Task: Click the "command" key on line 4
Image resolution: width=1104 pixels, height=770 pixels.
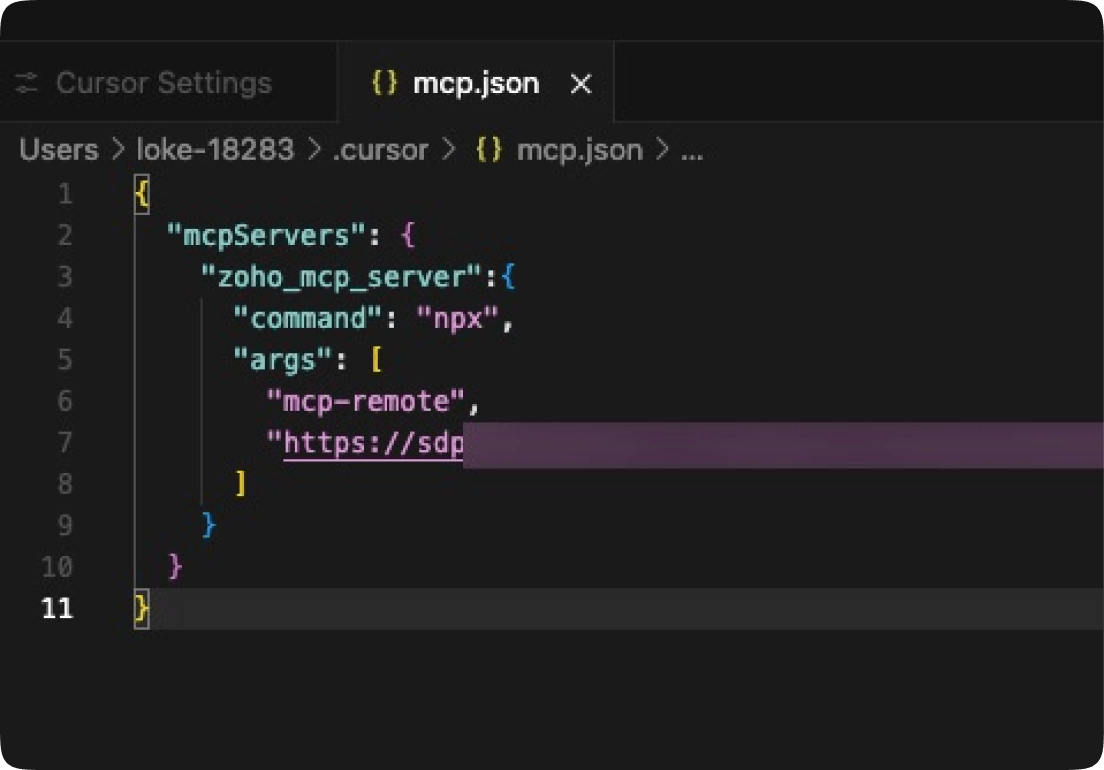Action: 308,318
